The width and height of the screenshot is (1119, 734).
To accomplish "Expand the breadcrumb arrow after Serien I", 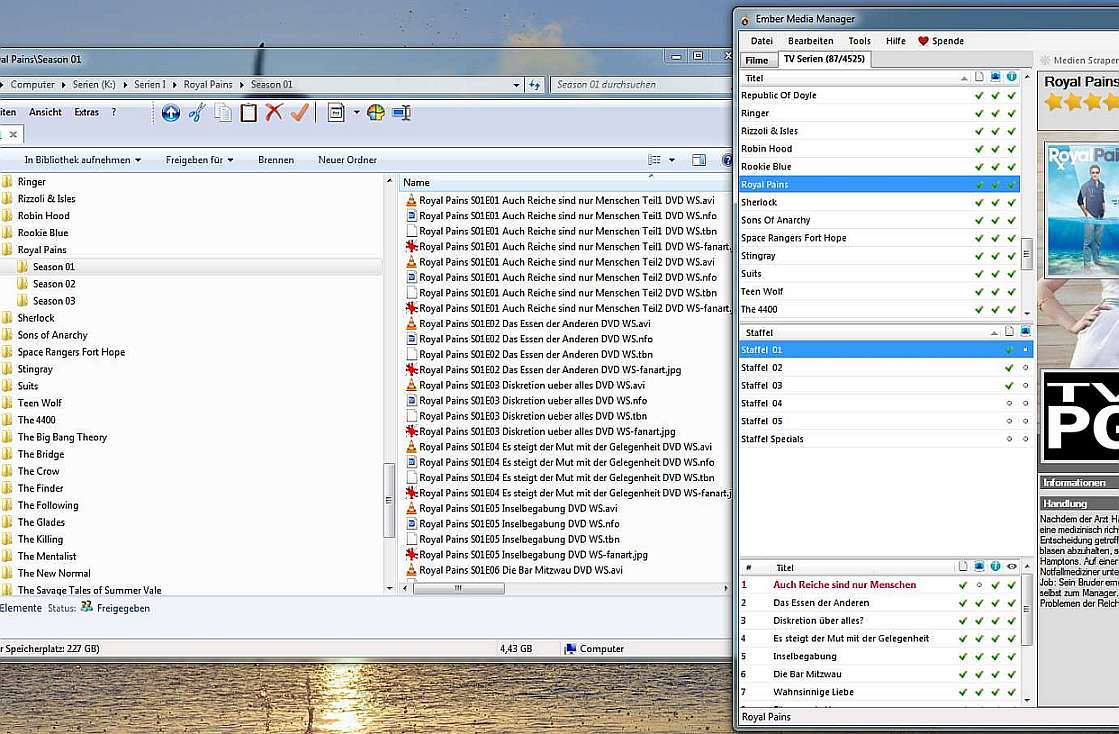I will [175, 85].
